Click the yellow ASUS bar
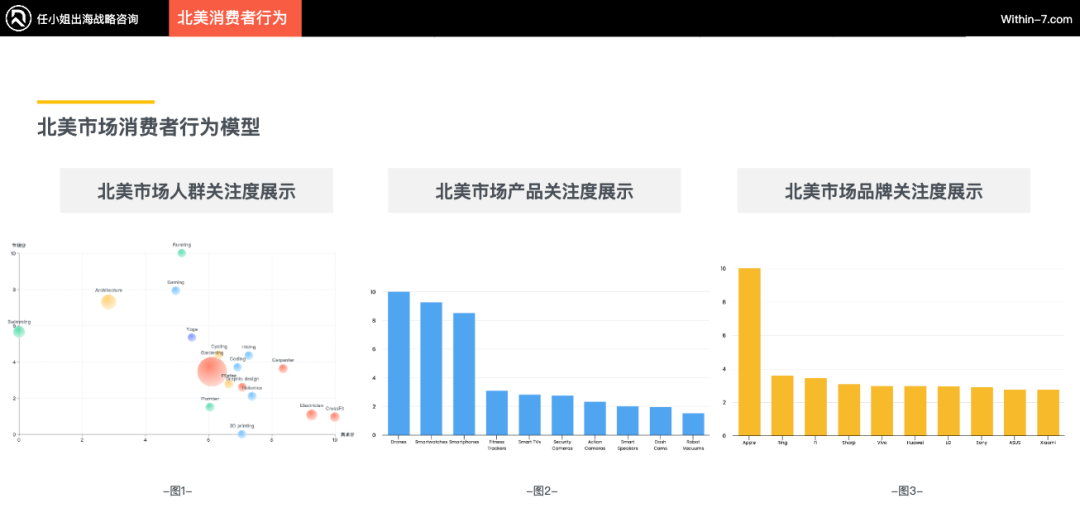The height and width of the screenshot is (508, 1080). 1015,412
